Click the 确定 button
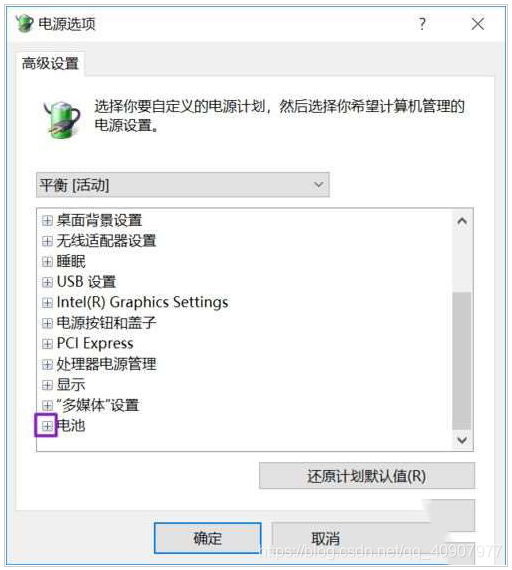Screen dimensions: 512x570 coord(208,538)
